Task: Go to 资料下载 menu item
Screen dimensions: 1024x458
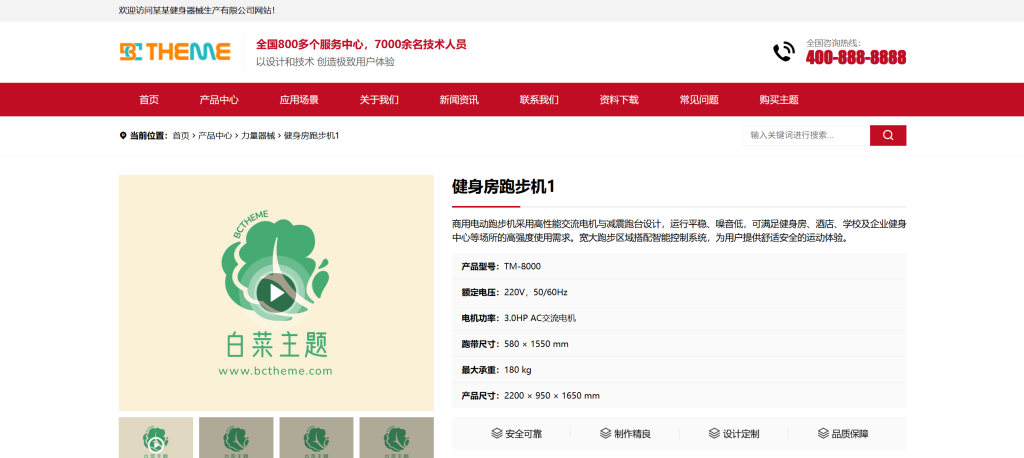Action: (619, 100)
